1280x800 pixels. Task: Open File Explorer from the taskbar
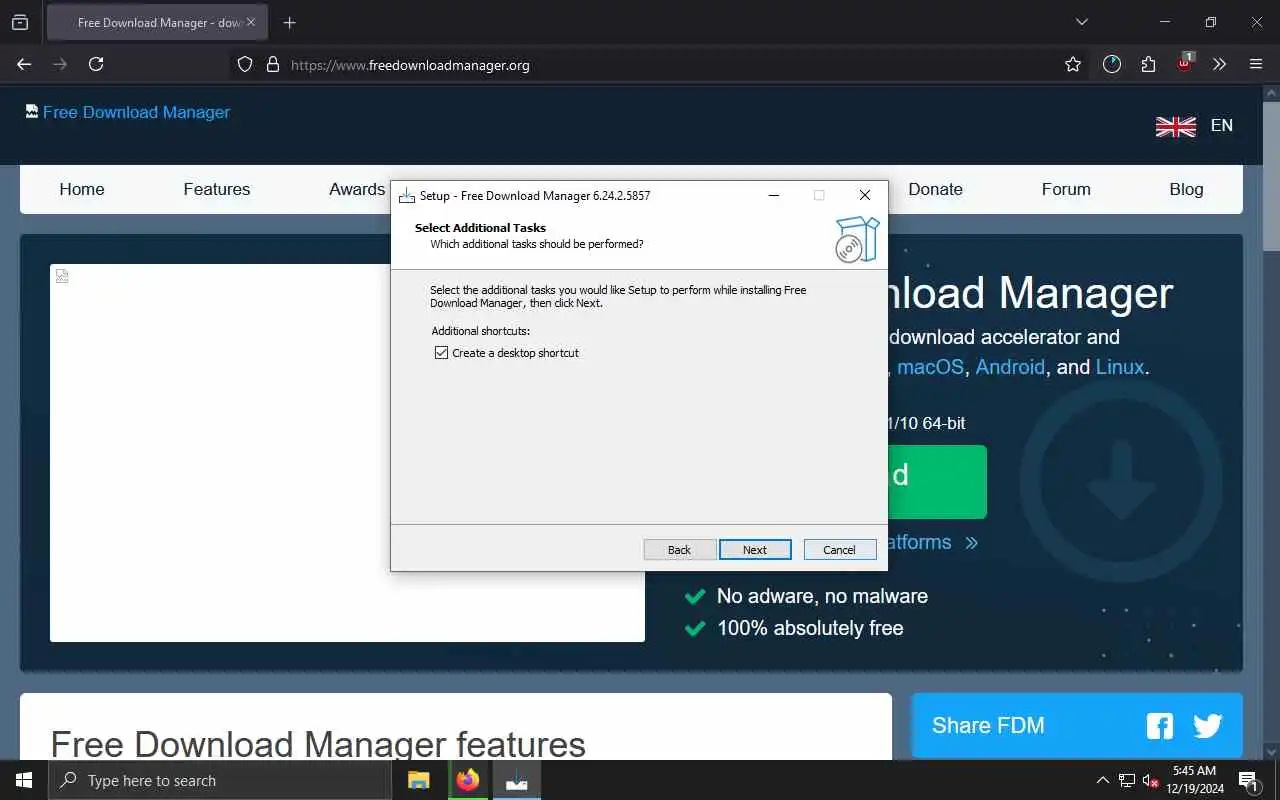click(x=419, y=780)
